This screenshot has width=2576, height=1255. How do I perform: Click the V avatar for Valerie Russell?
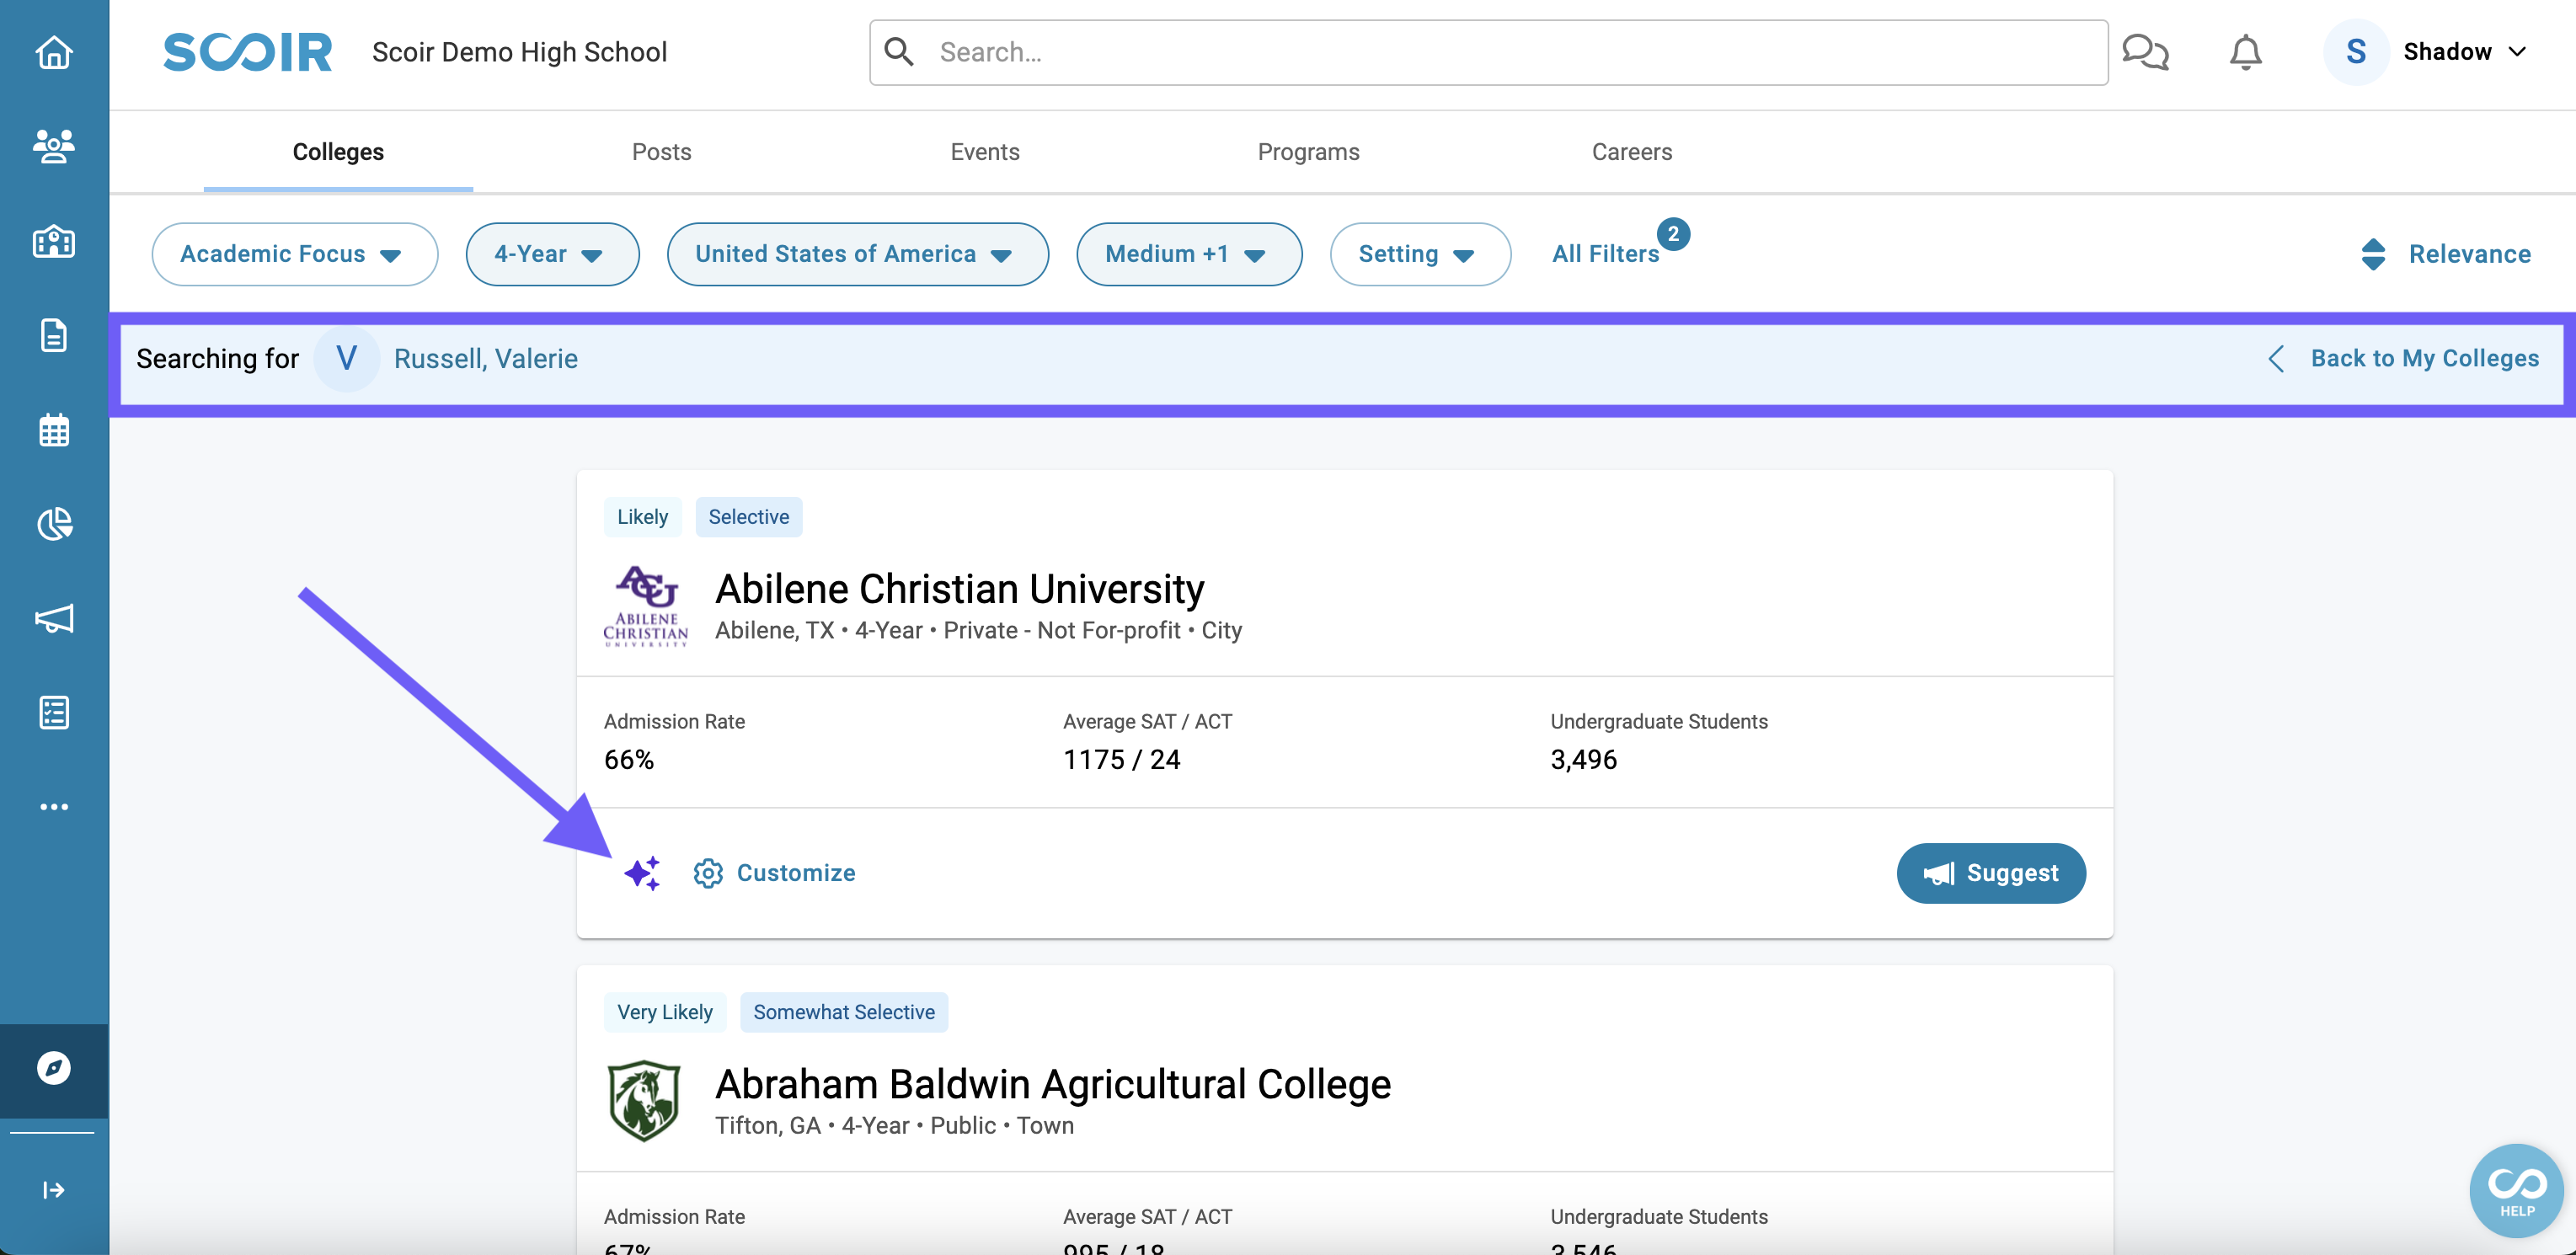[x=346, y=359]
